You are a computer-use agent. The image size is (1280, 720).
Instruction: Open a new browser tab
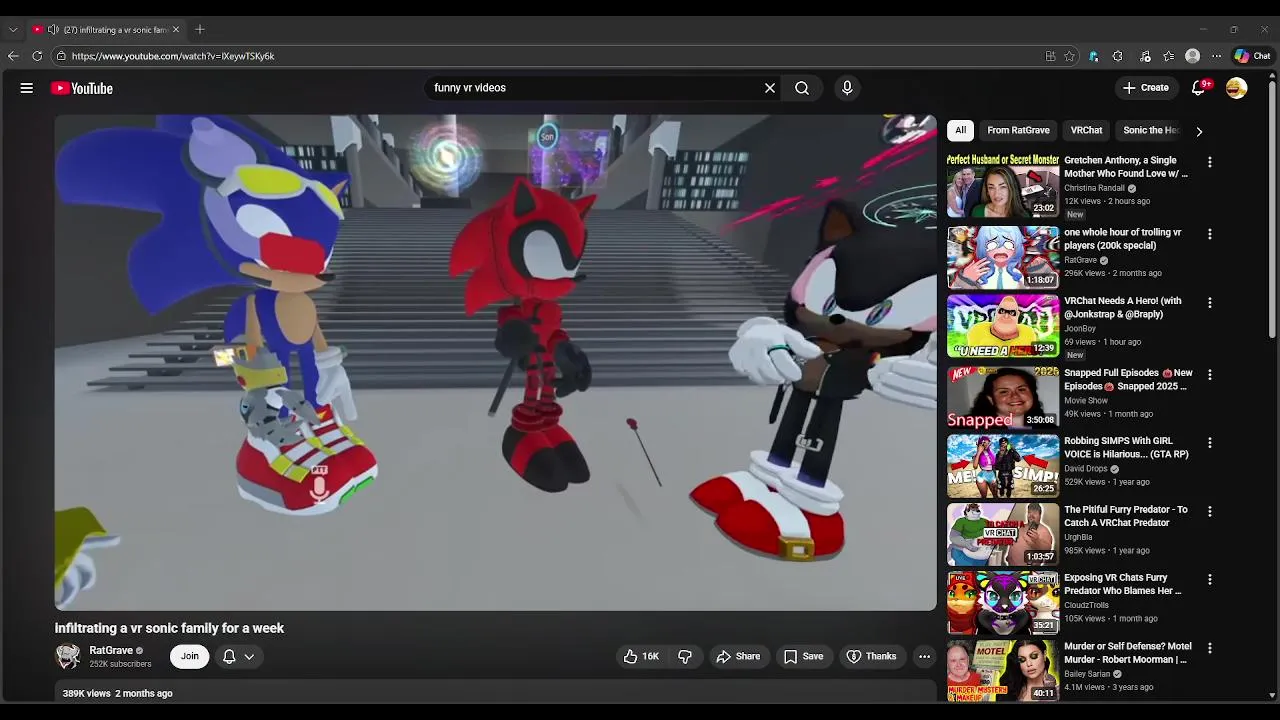[200, 30]
